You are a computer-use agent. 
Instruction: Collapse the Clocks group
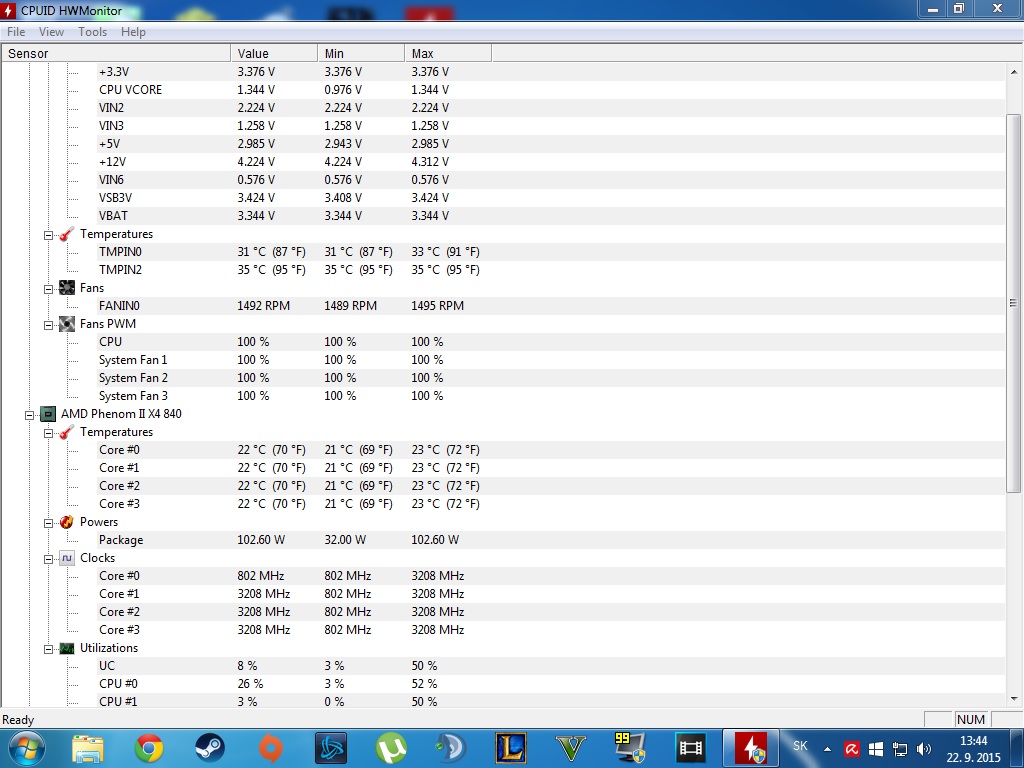[48, 559]
